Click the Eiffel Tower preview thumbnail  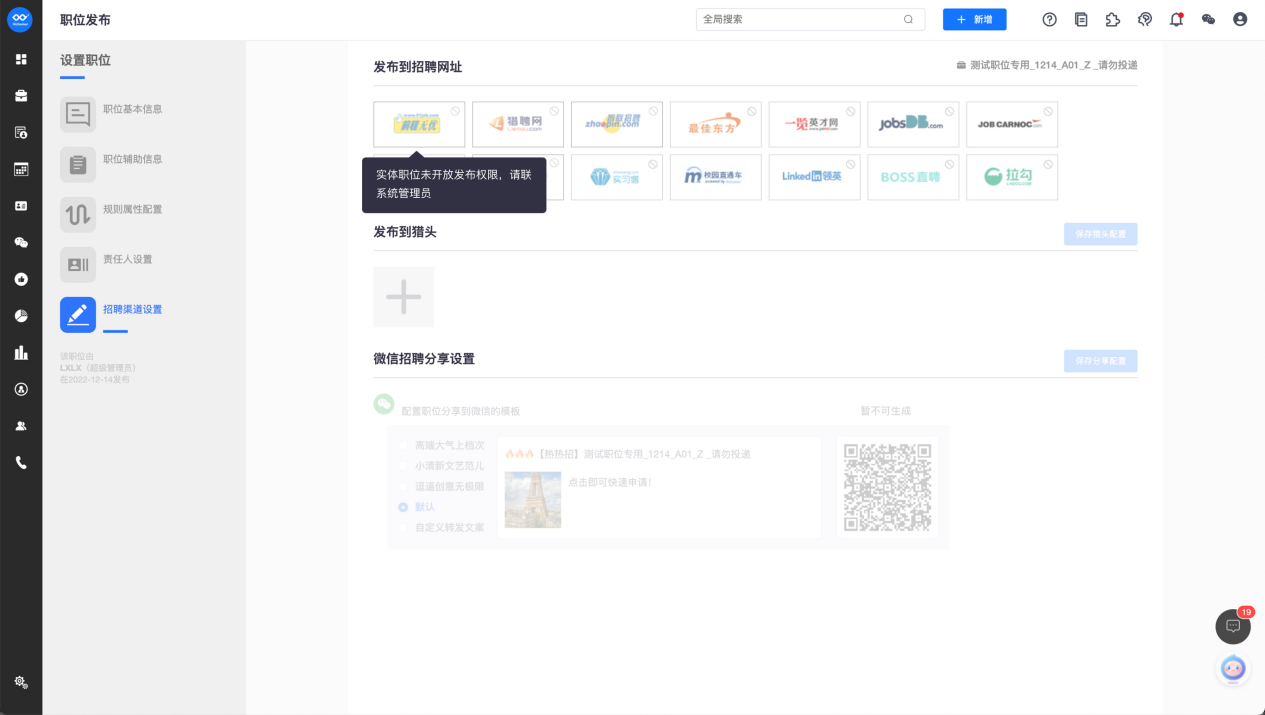(533, 499)
